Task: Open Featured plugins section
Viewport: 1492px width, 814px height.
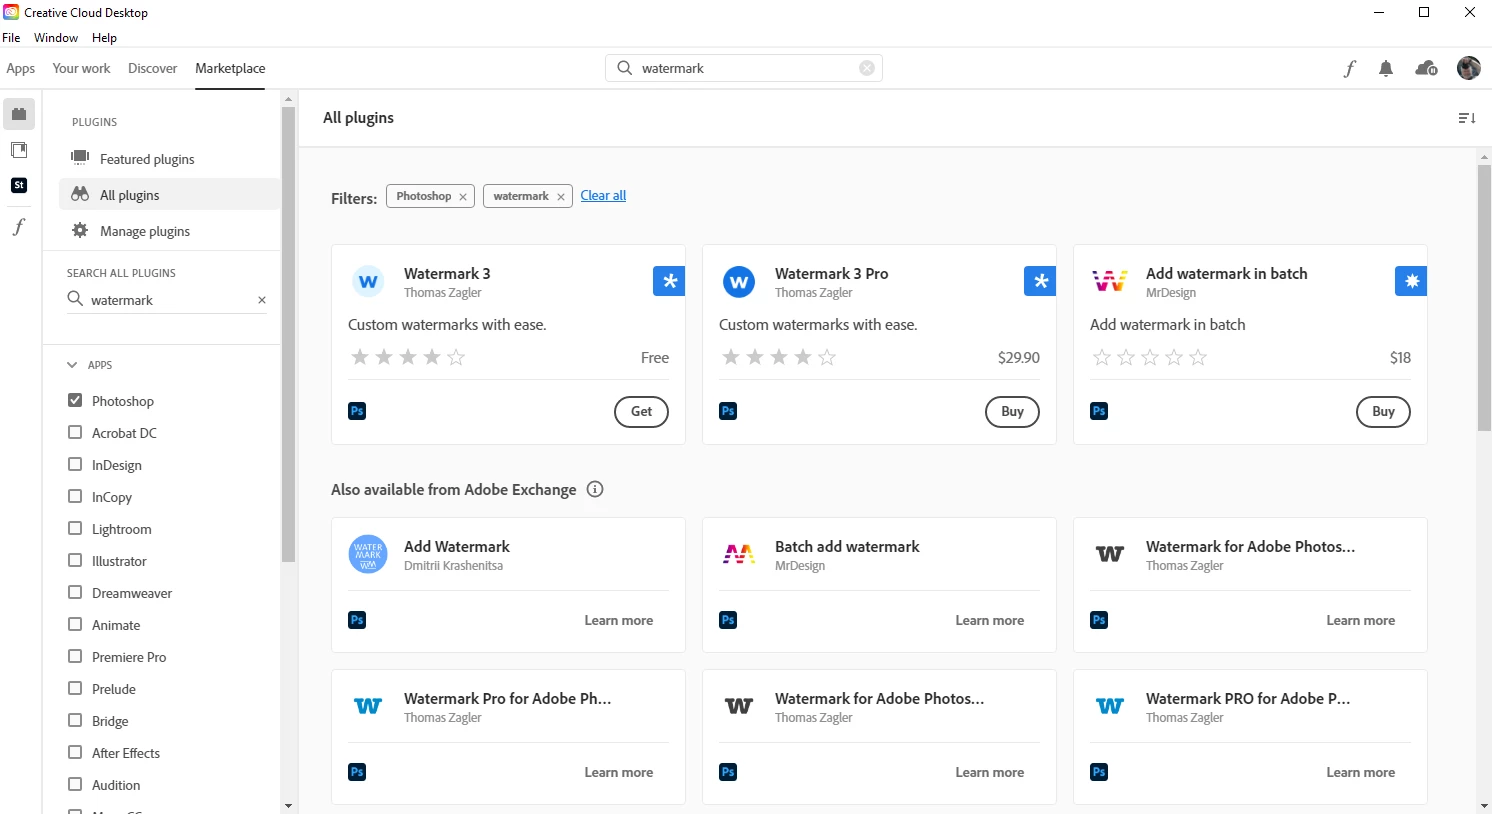Action: (147, 159)
